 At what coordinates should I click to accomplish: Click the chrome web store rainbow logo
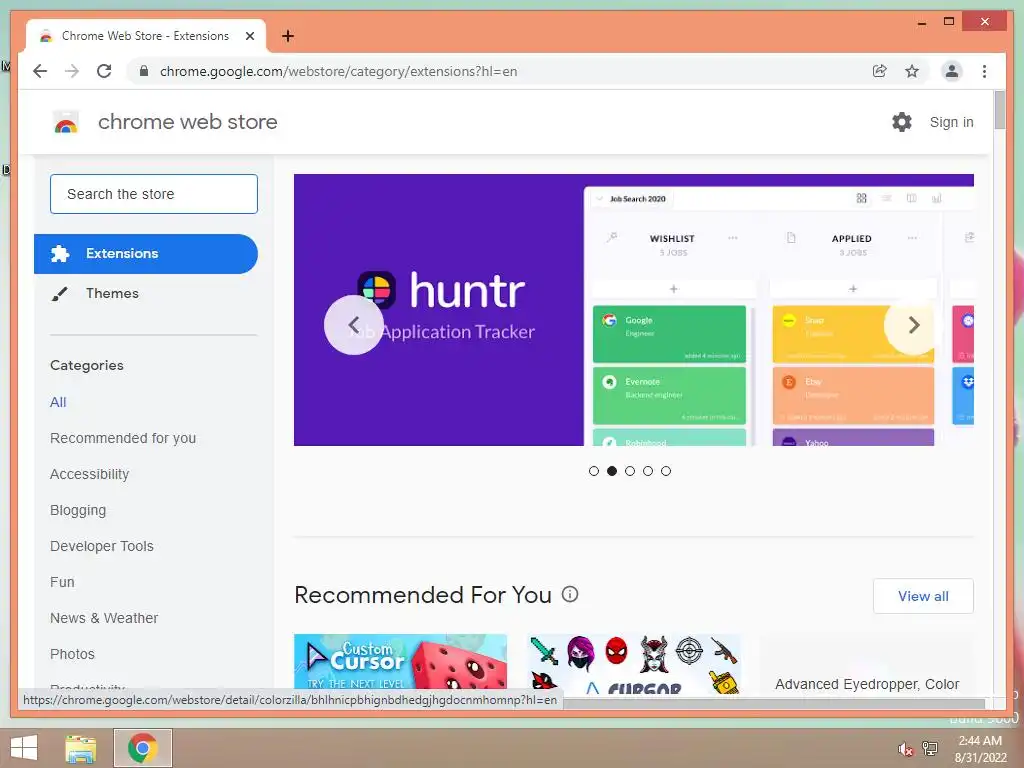click(66, 122)
